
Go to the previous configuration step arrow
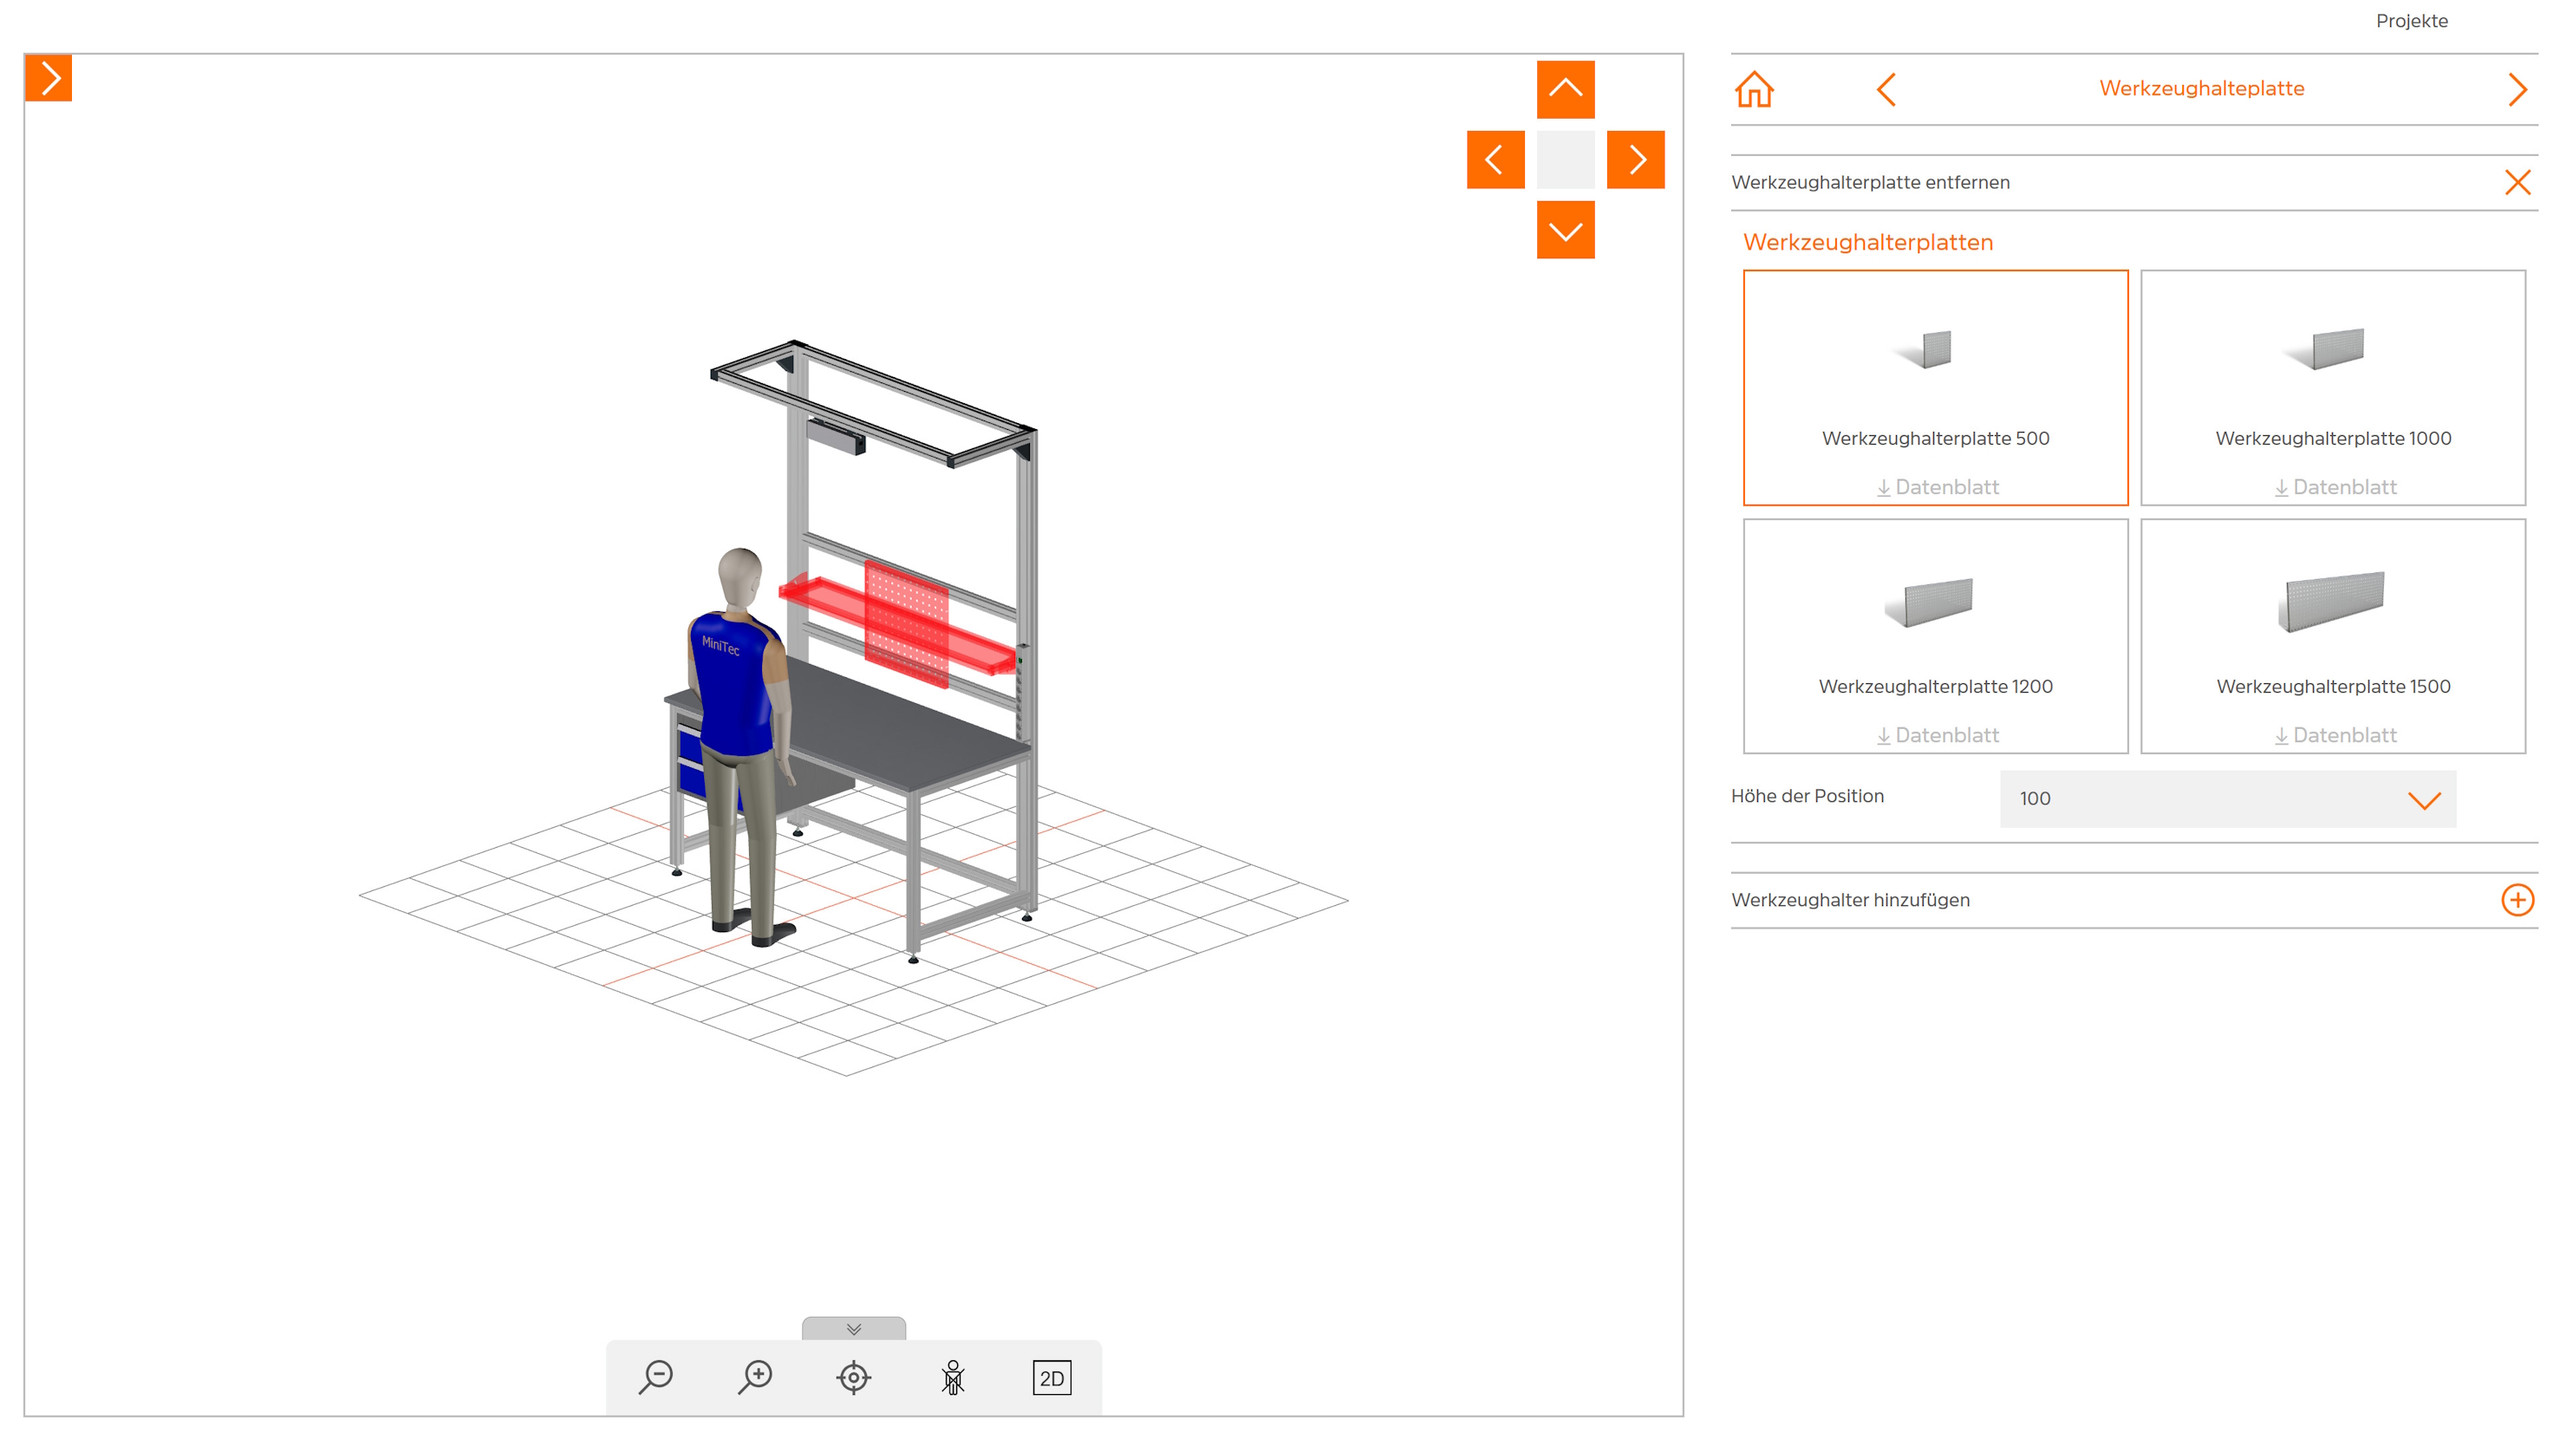tap(1886, 89)
